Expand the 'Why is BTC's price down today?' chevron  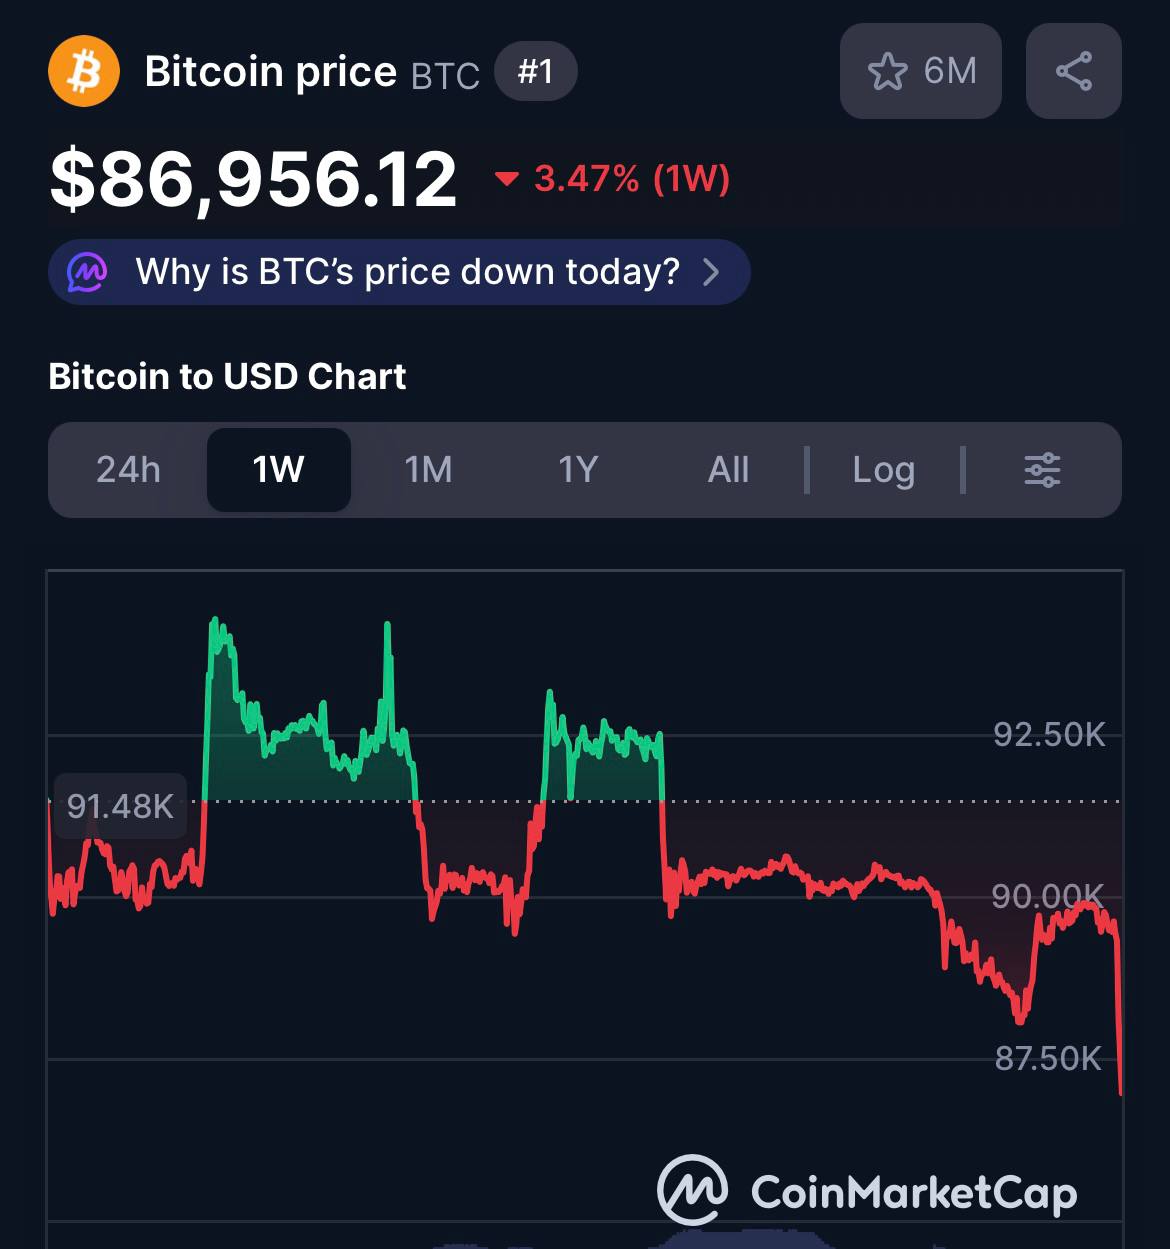click(711, 272)
